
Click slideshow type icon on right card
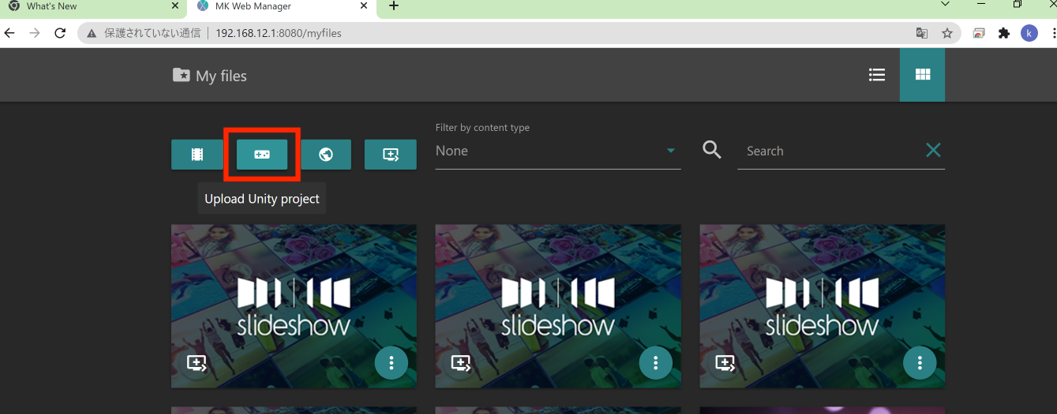pyautogui.click(x=725, y=364)
